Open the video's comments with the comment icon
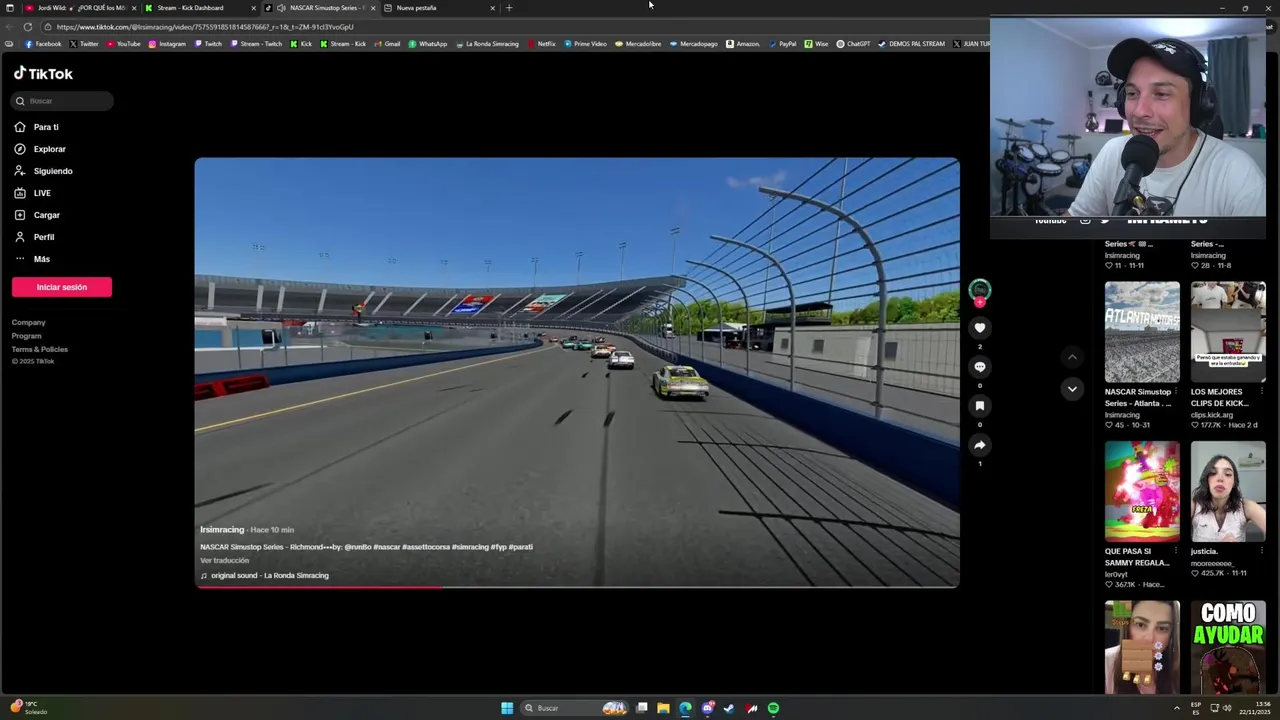 pos(980,367)
